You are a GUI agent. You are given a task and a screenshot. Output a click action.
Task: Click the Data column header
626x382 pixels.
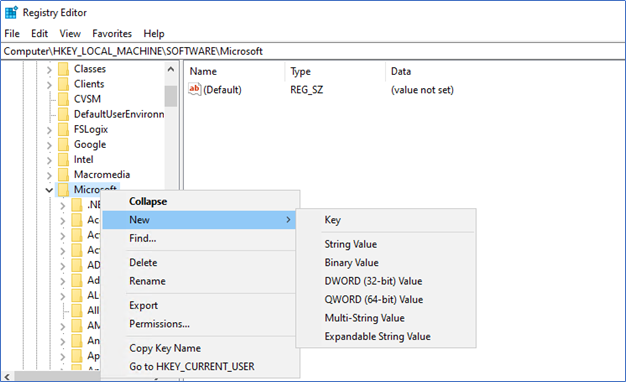[401, 71]
